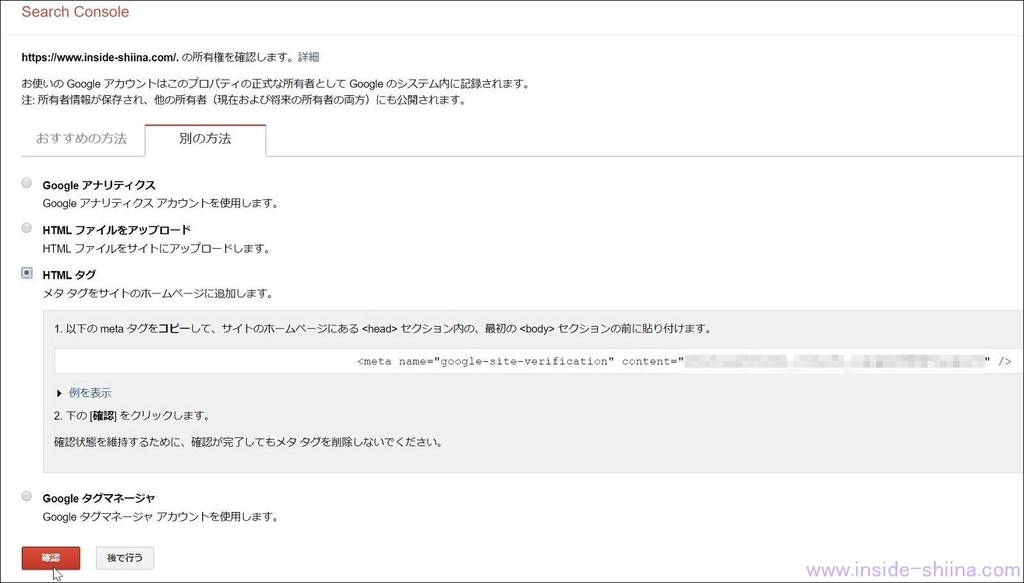Click the 後で行う button
1024x583 pixels.
[125, 558]
